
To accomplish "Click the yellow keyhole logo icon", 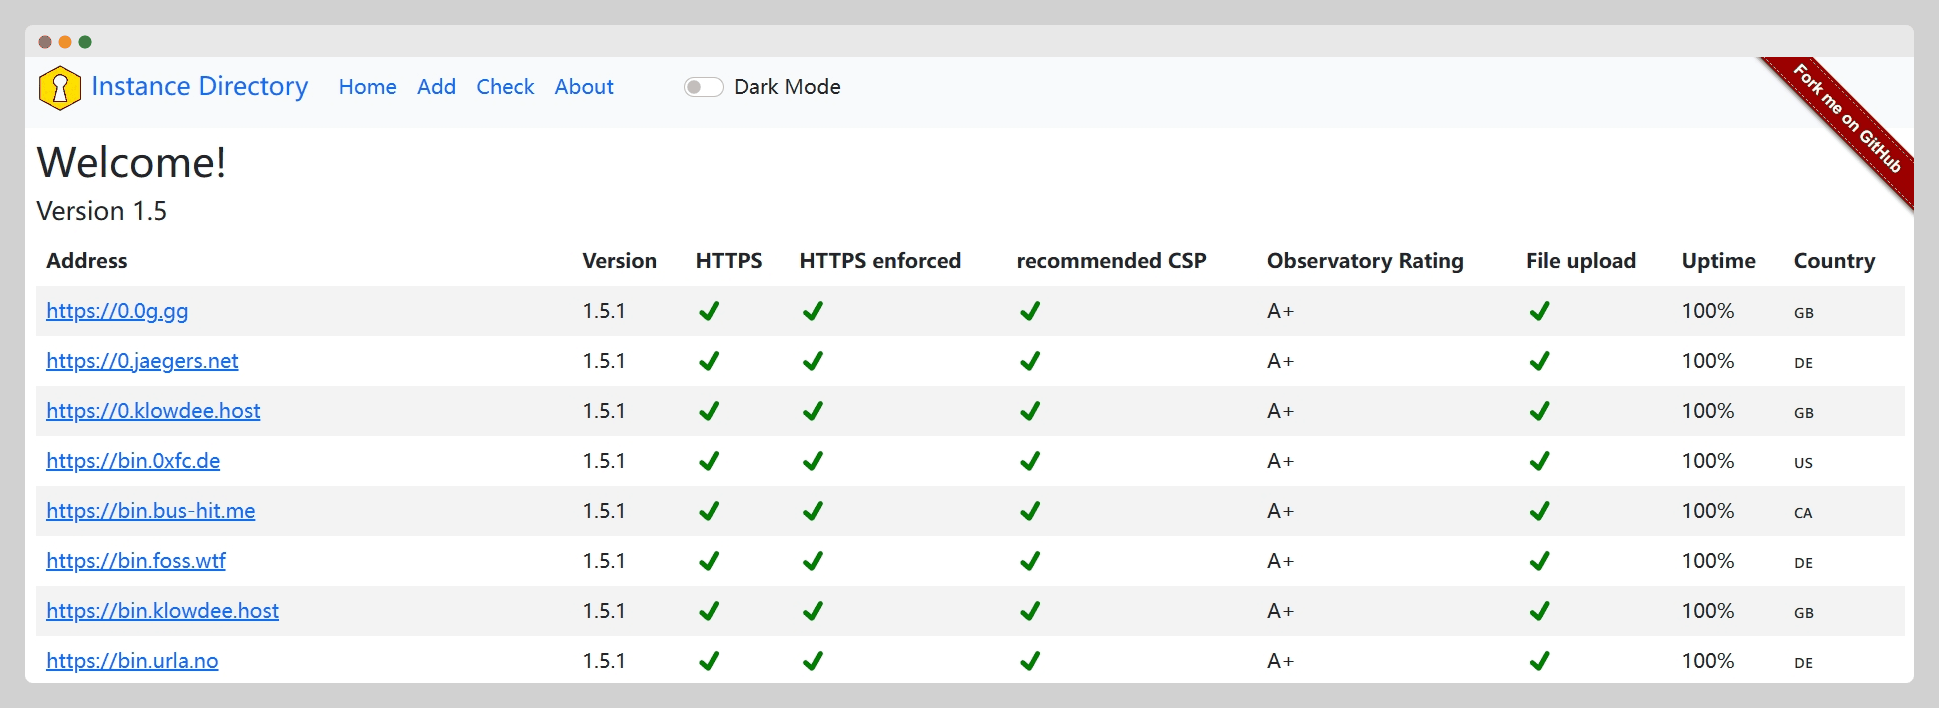I will pos(59,88).
